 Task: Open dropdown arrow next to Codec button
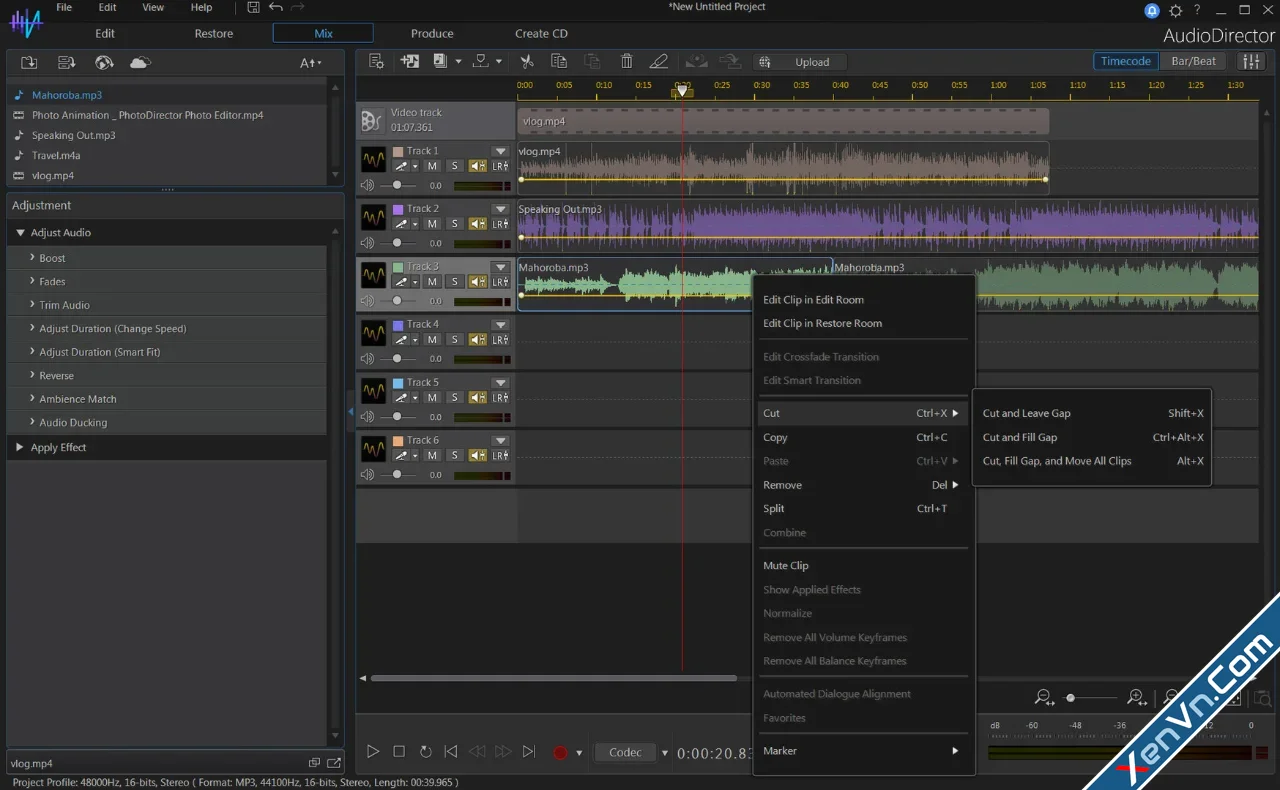tap(665, 753)
